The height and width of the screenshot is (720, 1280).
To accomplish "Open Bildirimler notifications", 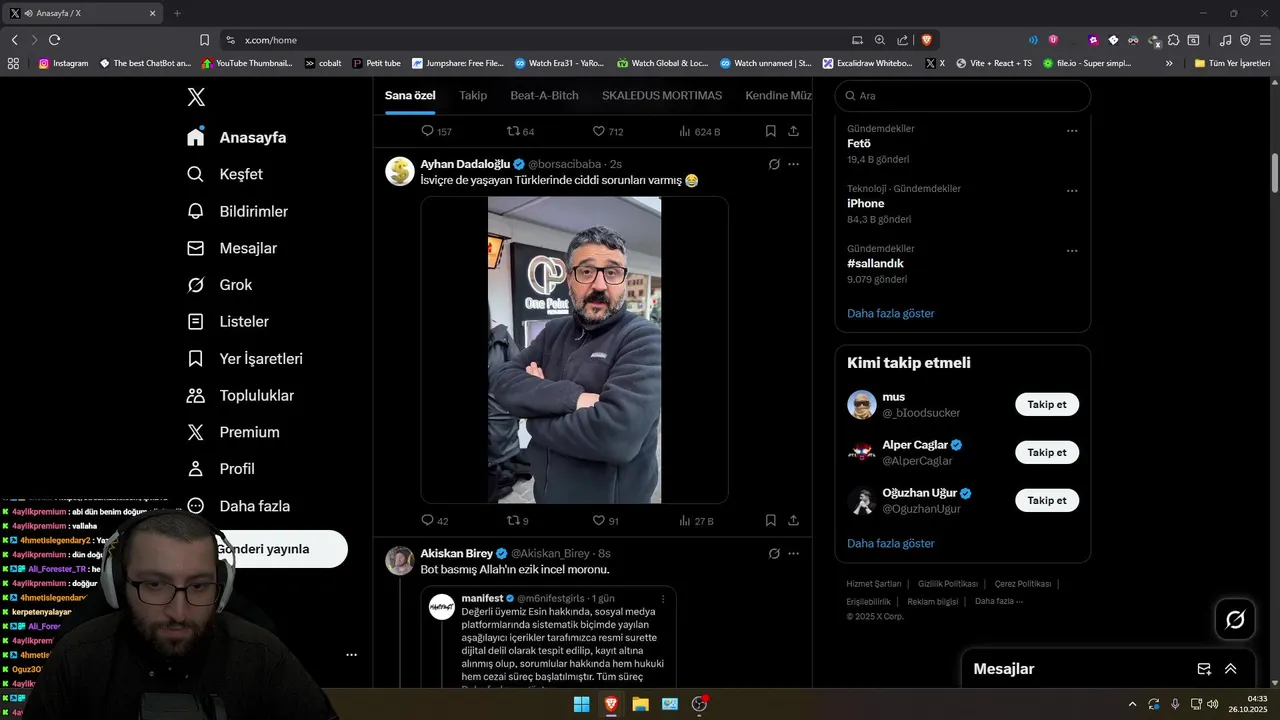I will point(237,211).
